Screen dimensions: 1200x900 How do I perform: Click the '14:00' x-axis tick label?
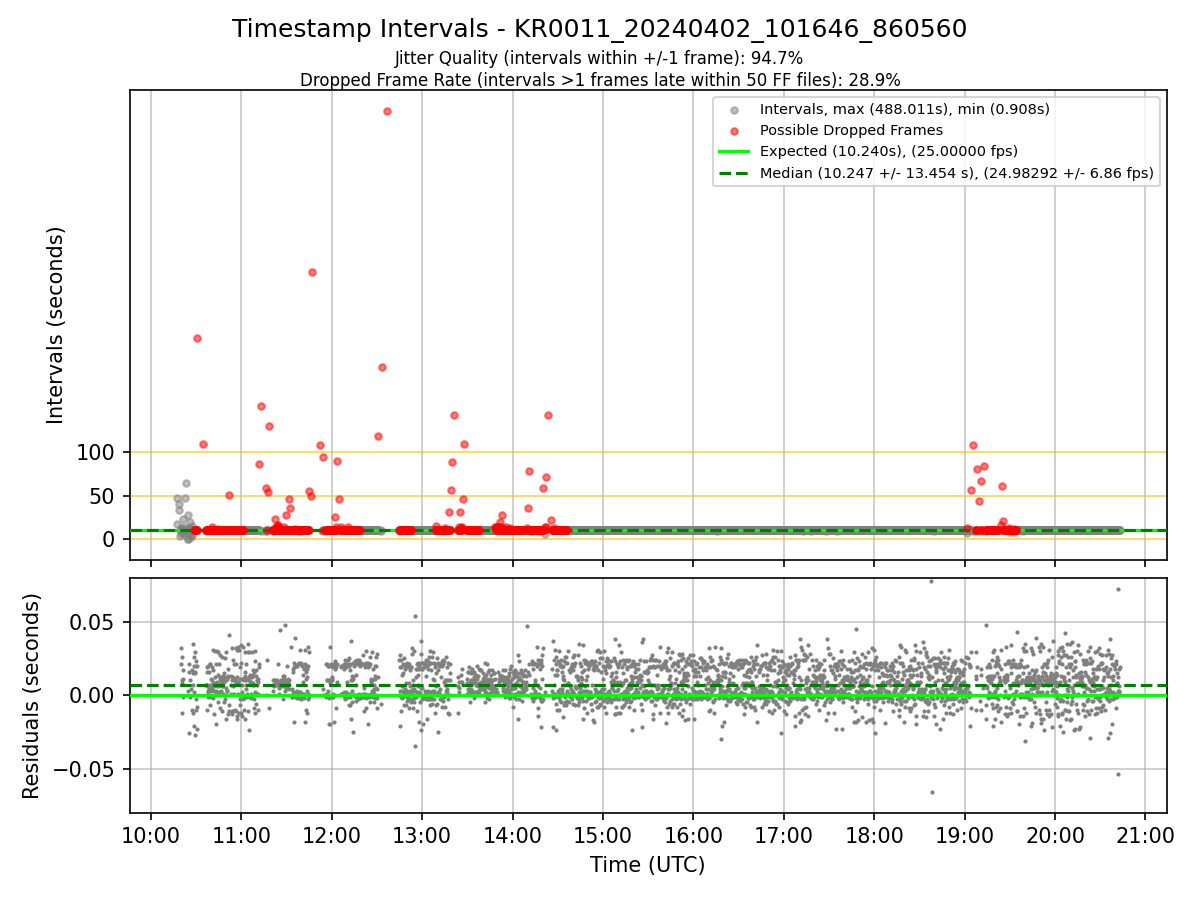point(513,835)
